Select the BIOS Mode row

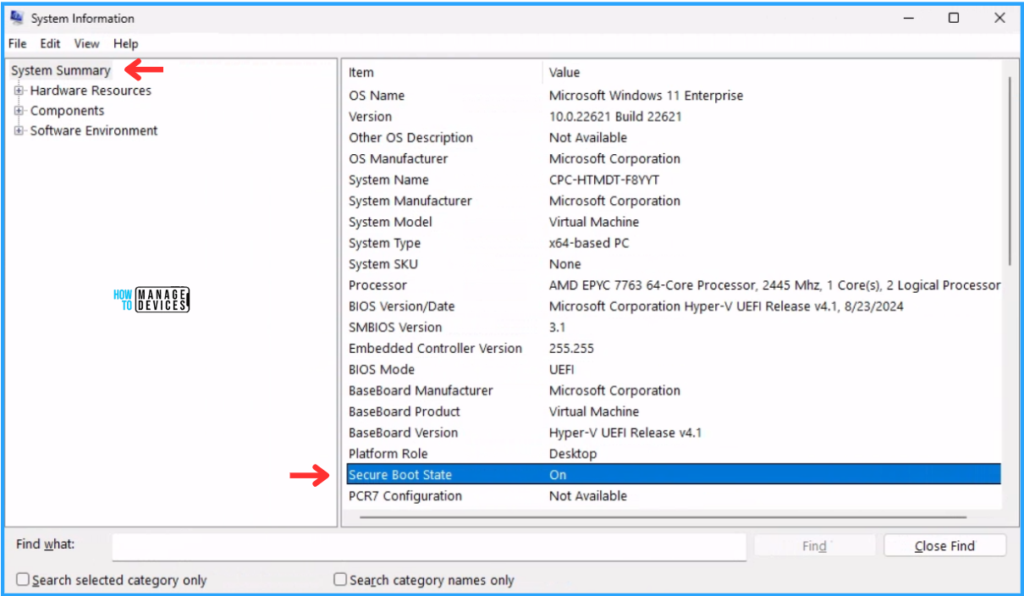coord(673,369)
